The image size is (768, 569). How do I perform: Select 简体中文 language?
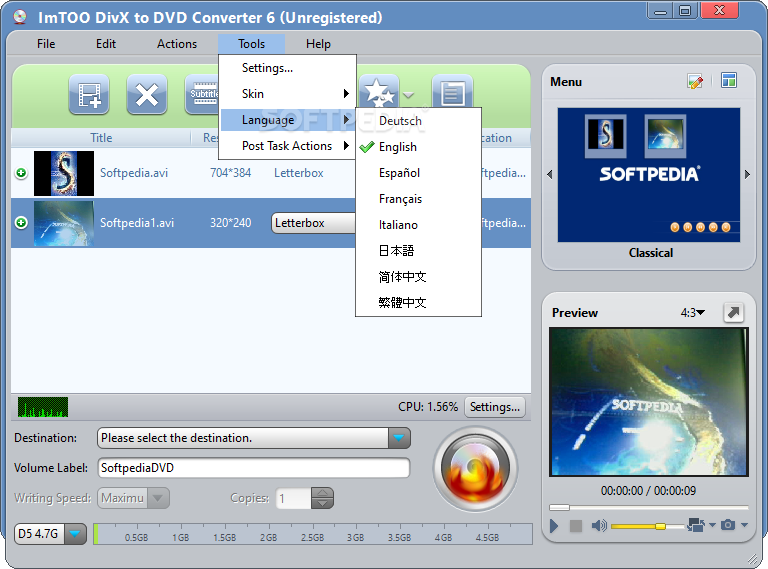418,277
